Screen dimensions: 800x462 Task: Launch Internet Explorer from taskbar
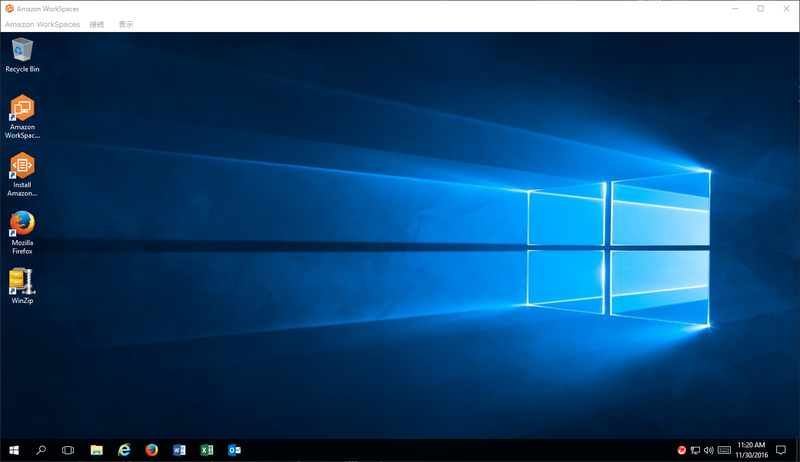click(124, 450)
